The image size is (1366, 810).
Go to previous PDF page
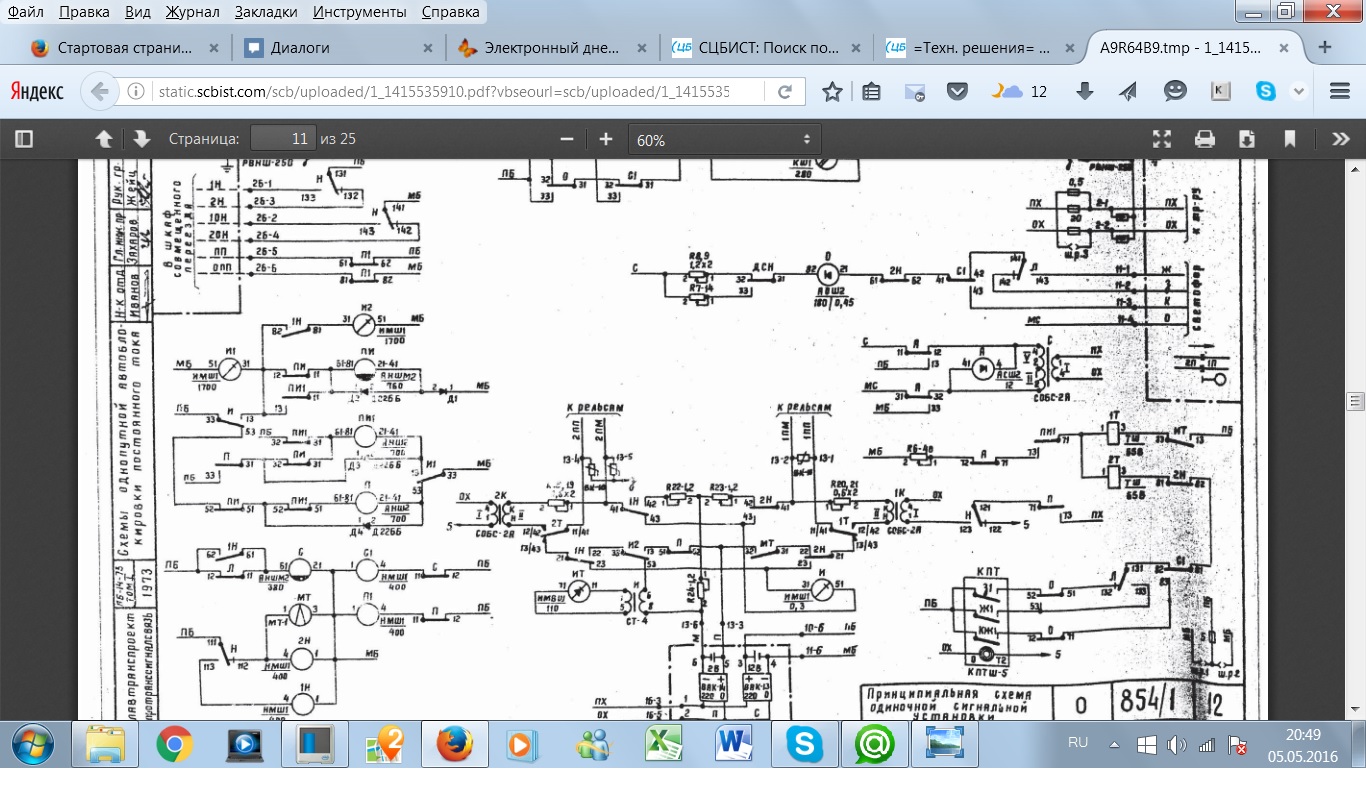[x=103, y=140]
